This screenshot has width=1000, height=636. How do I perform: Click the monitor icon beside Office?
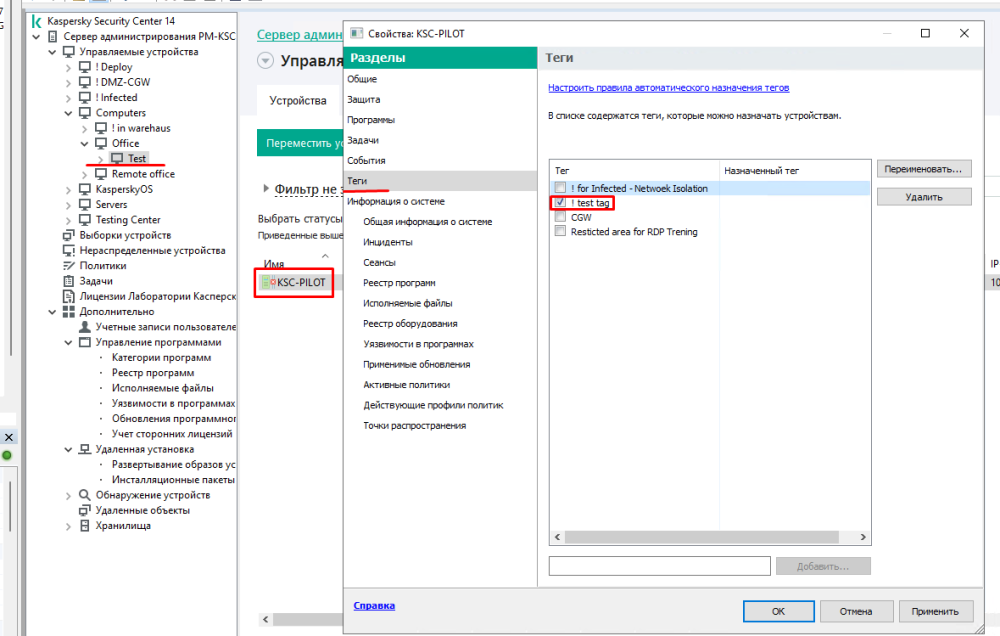tap(101, 144)
